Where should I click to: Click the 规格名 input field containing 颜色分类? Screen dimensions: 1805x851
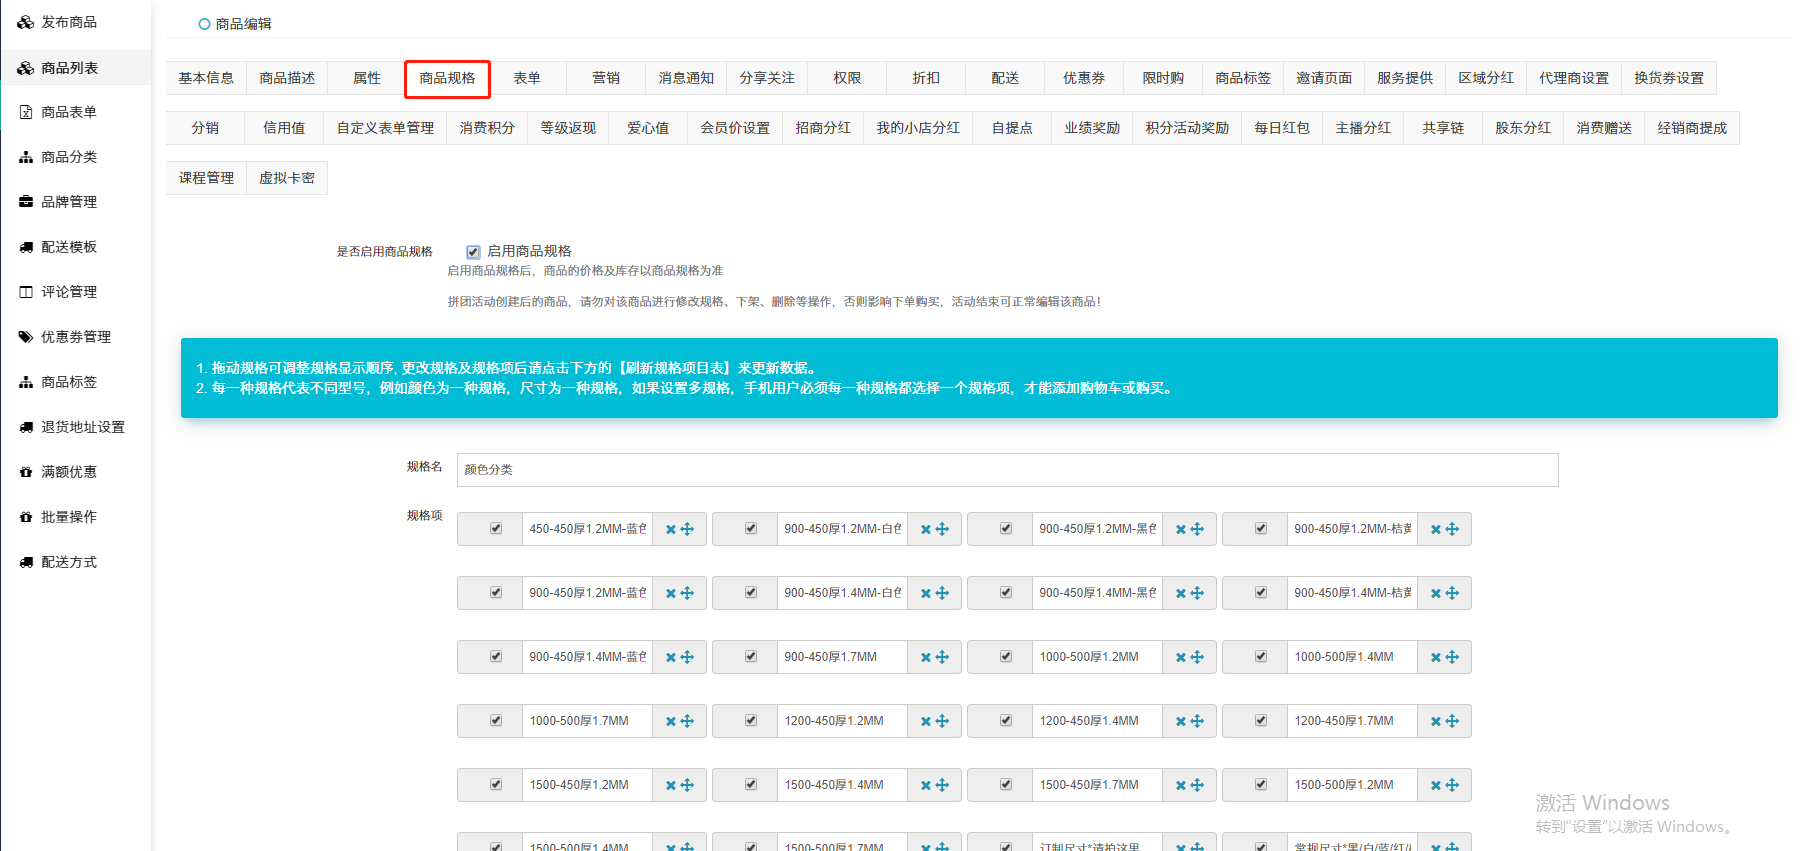(x=1006, y=470)
